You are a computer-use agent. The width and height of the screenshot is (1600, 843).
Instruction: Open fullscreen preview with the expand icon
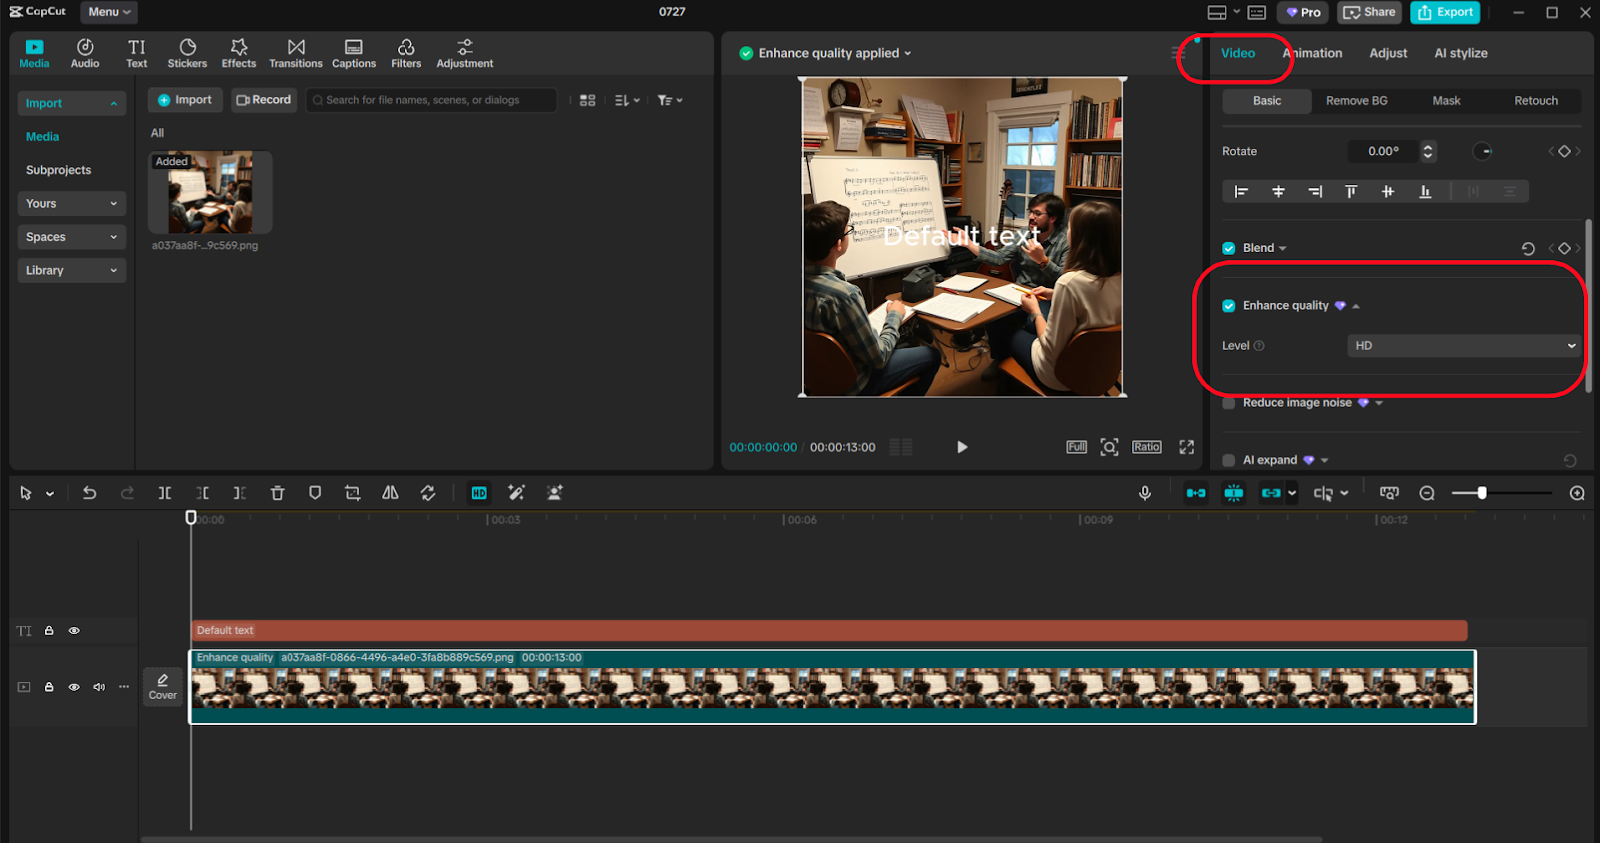pyautogui.click(x=1186, y=447)
